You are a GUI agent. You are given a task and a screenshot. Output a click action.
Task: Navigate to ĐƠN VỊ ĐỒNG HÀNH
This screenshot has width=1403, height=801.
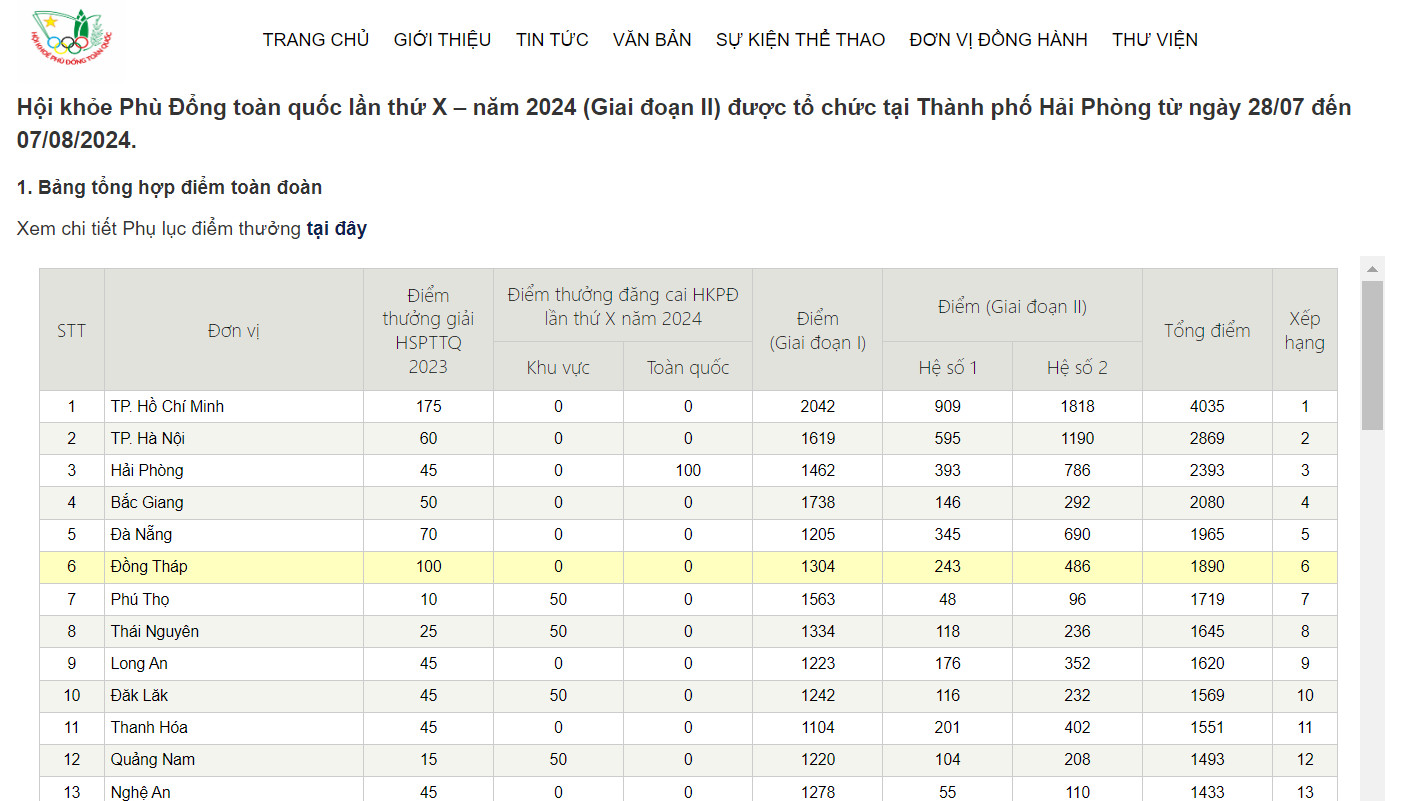point(998,40)
